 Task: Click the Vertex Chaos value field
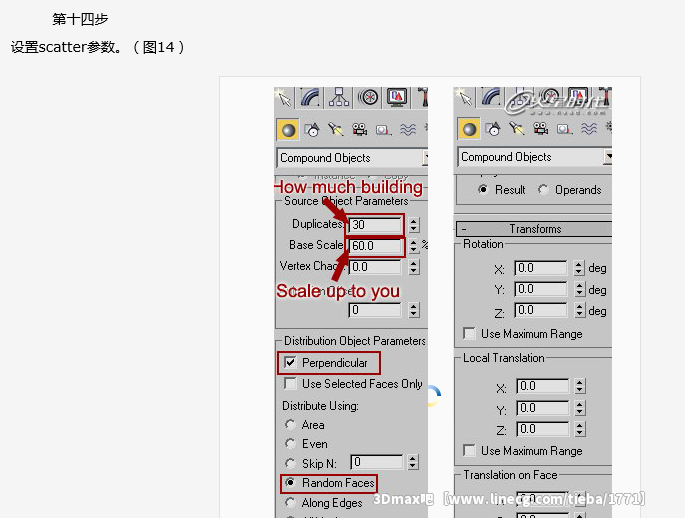point(375,267)
